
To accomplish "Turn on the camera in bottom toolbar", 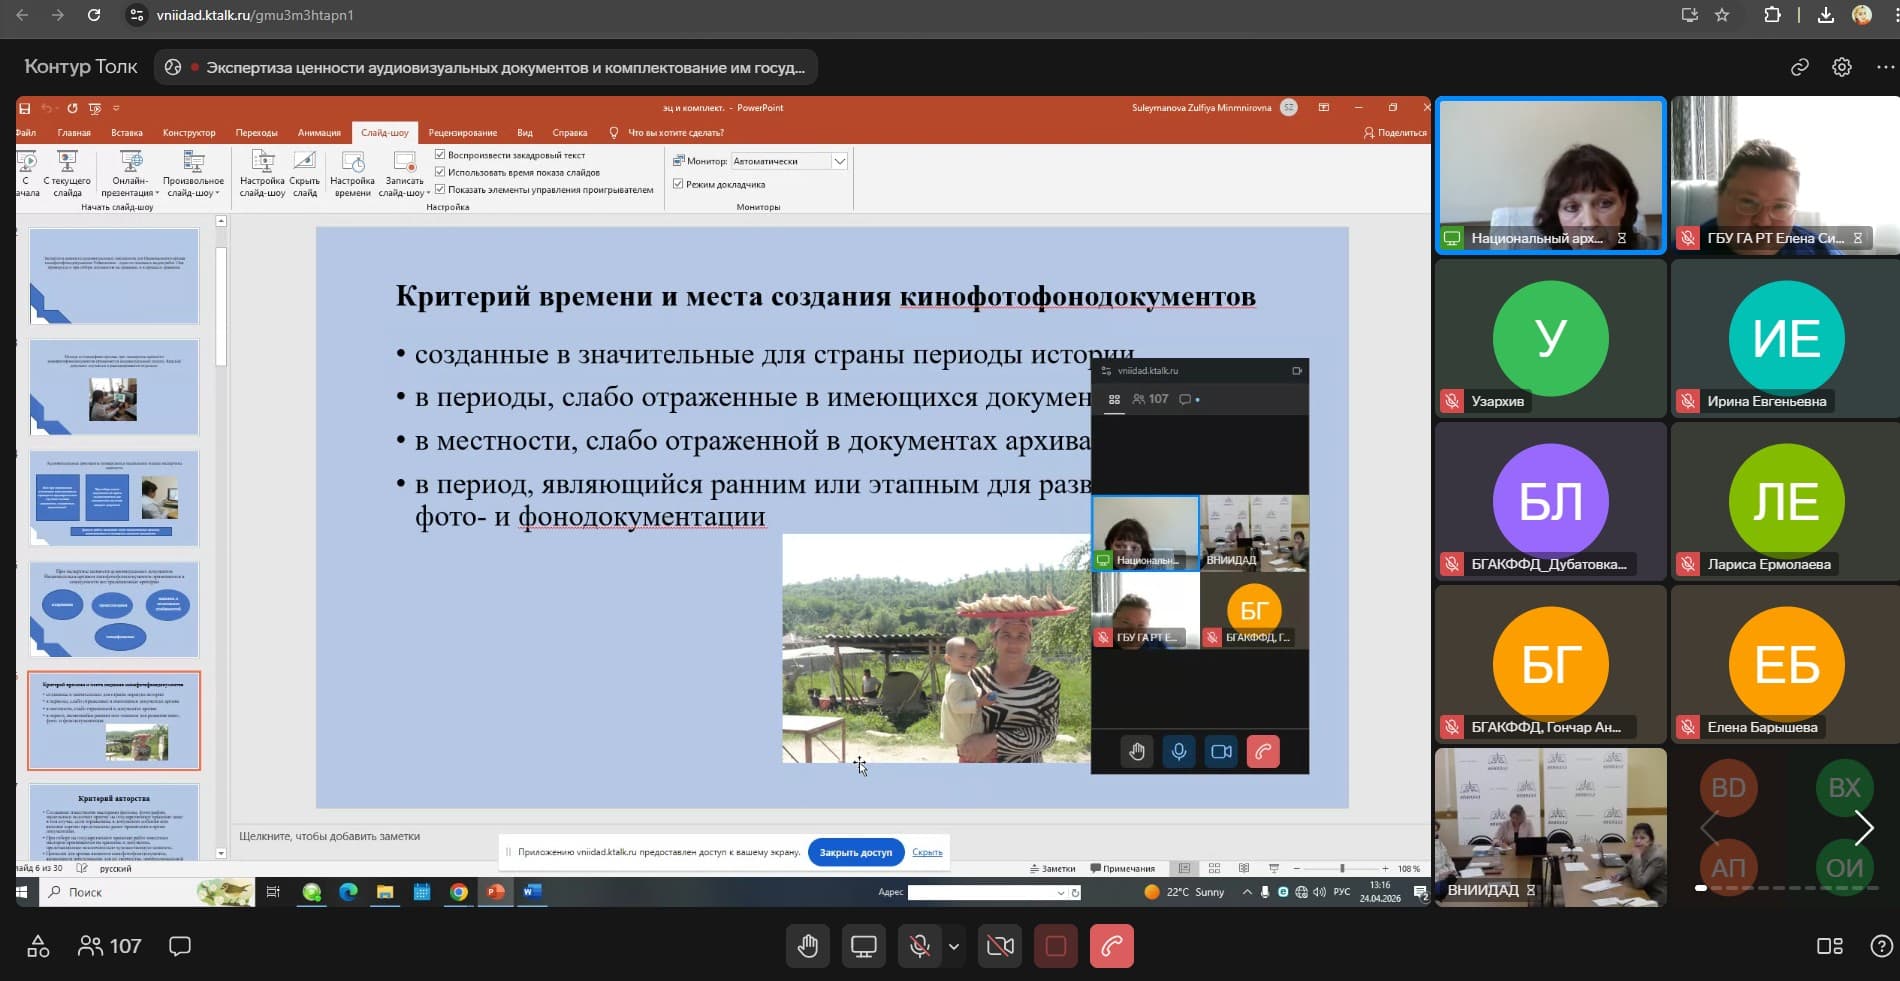I will click(x=1000, y=946).
